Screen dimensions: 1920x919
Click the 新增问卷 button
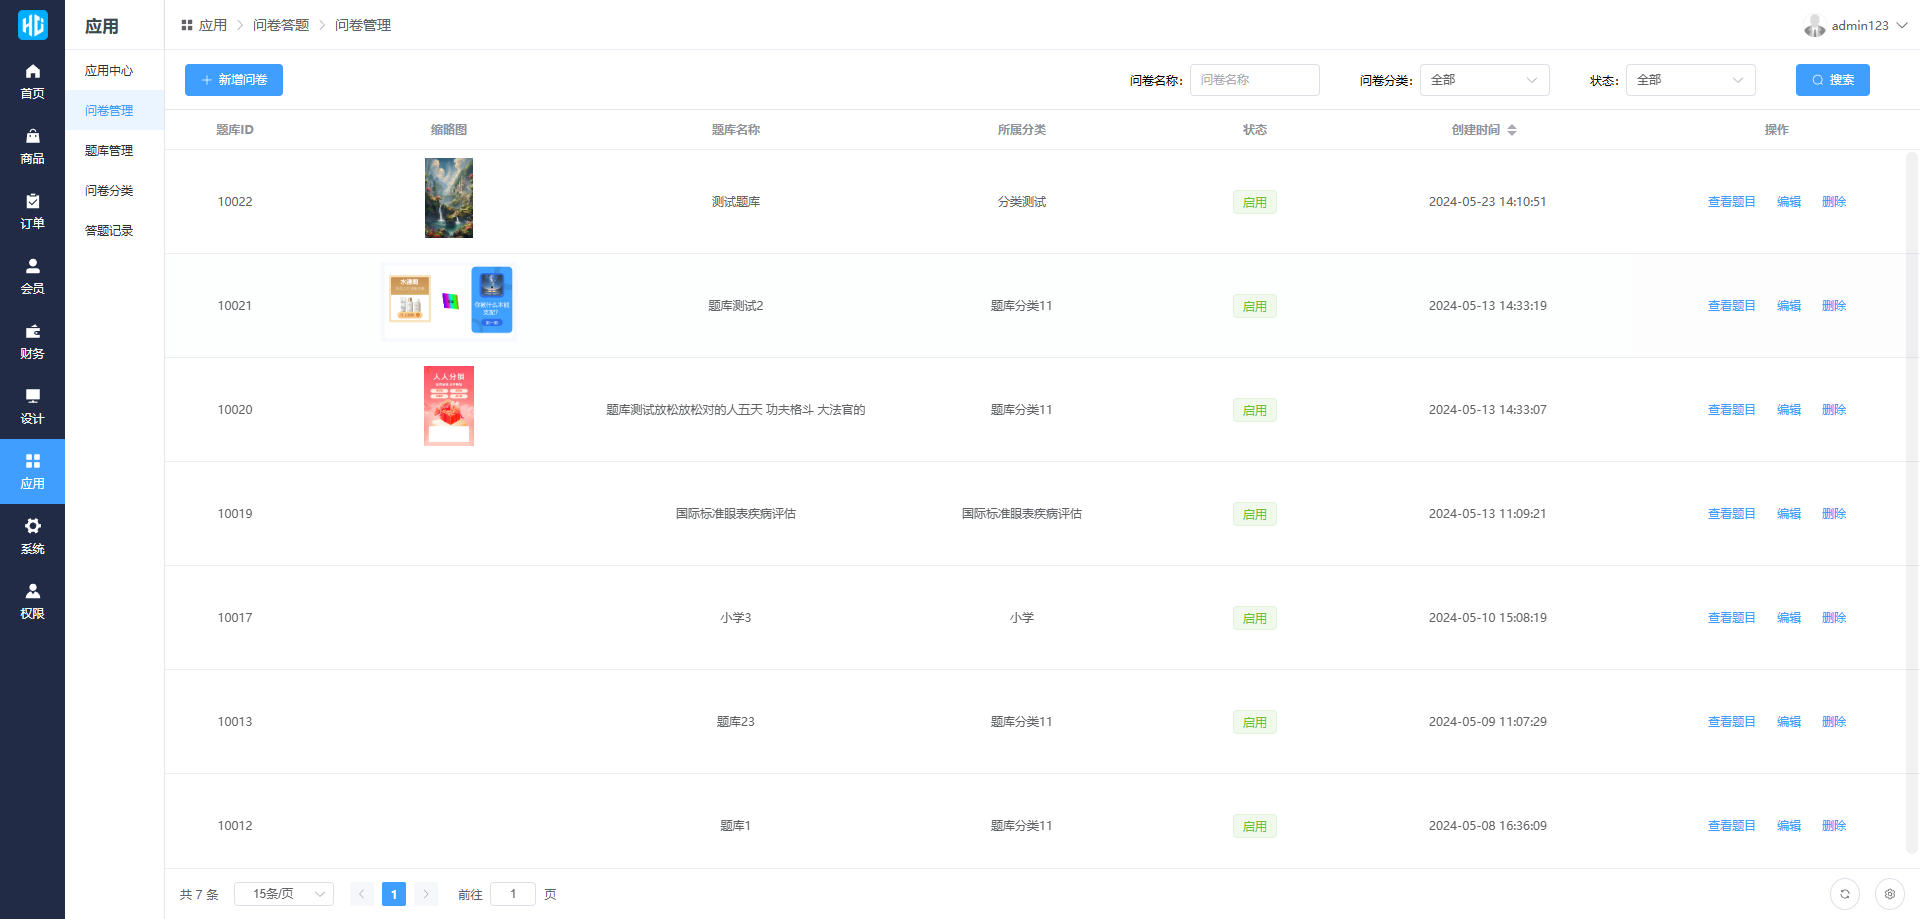[x=234, y=80]
